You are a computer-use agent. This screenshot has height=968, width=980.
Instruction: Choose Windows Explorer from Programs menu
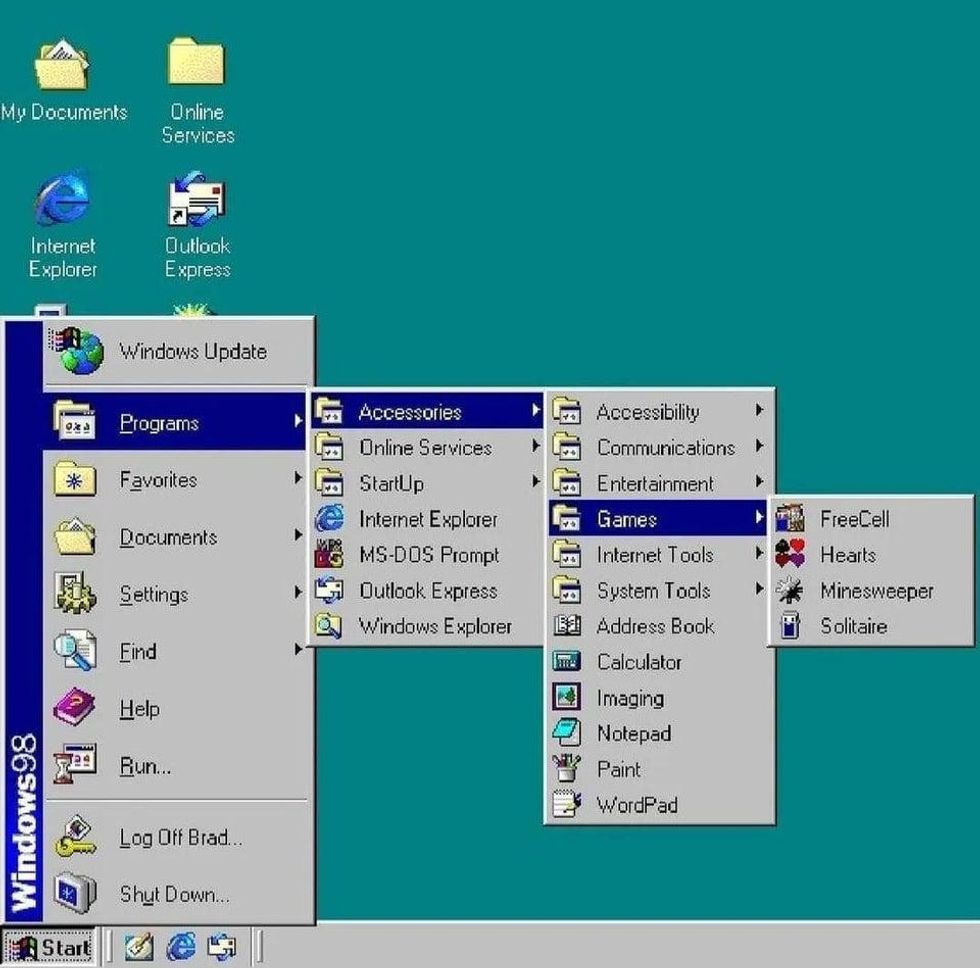tap(434, 627)
